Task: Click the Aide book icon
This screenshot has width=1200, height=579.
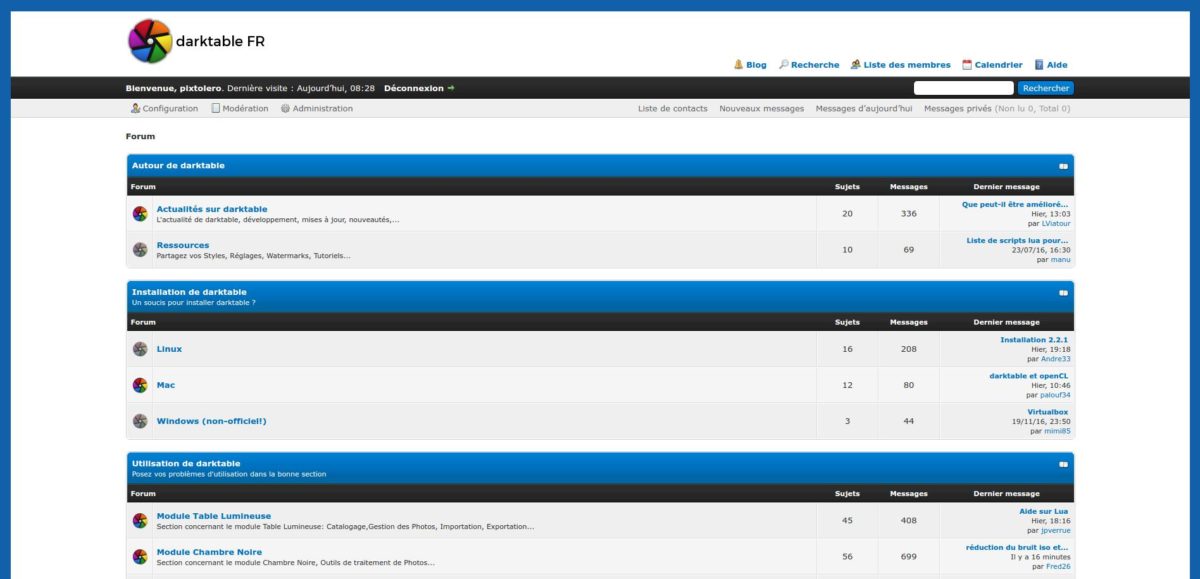Action: (x=1039, y=65)
